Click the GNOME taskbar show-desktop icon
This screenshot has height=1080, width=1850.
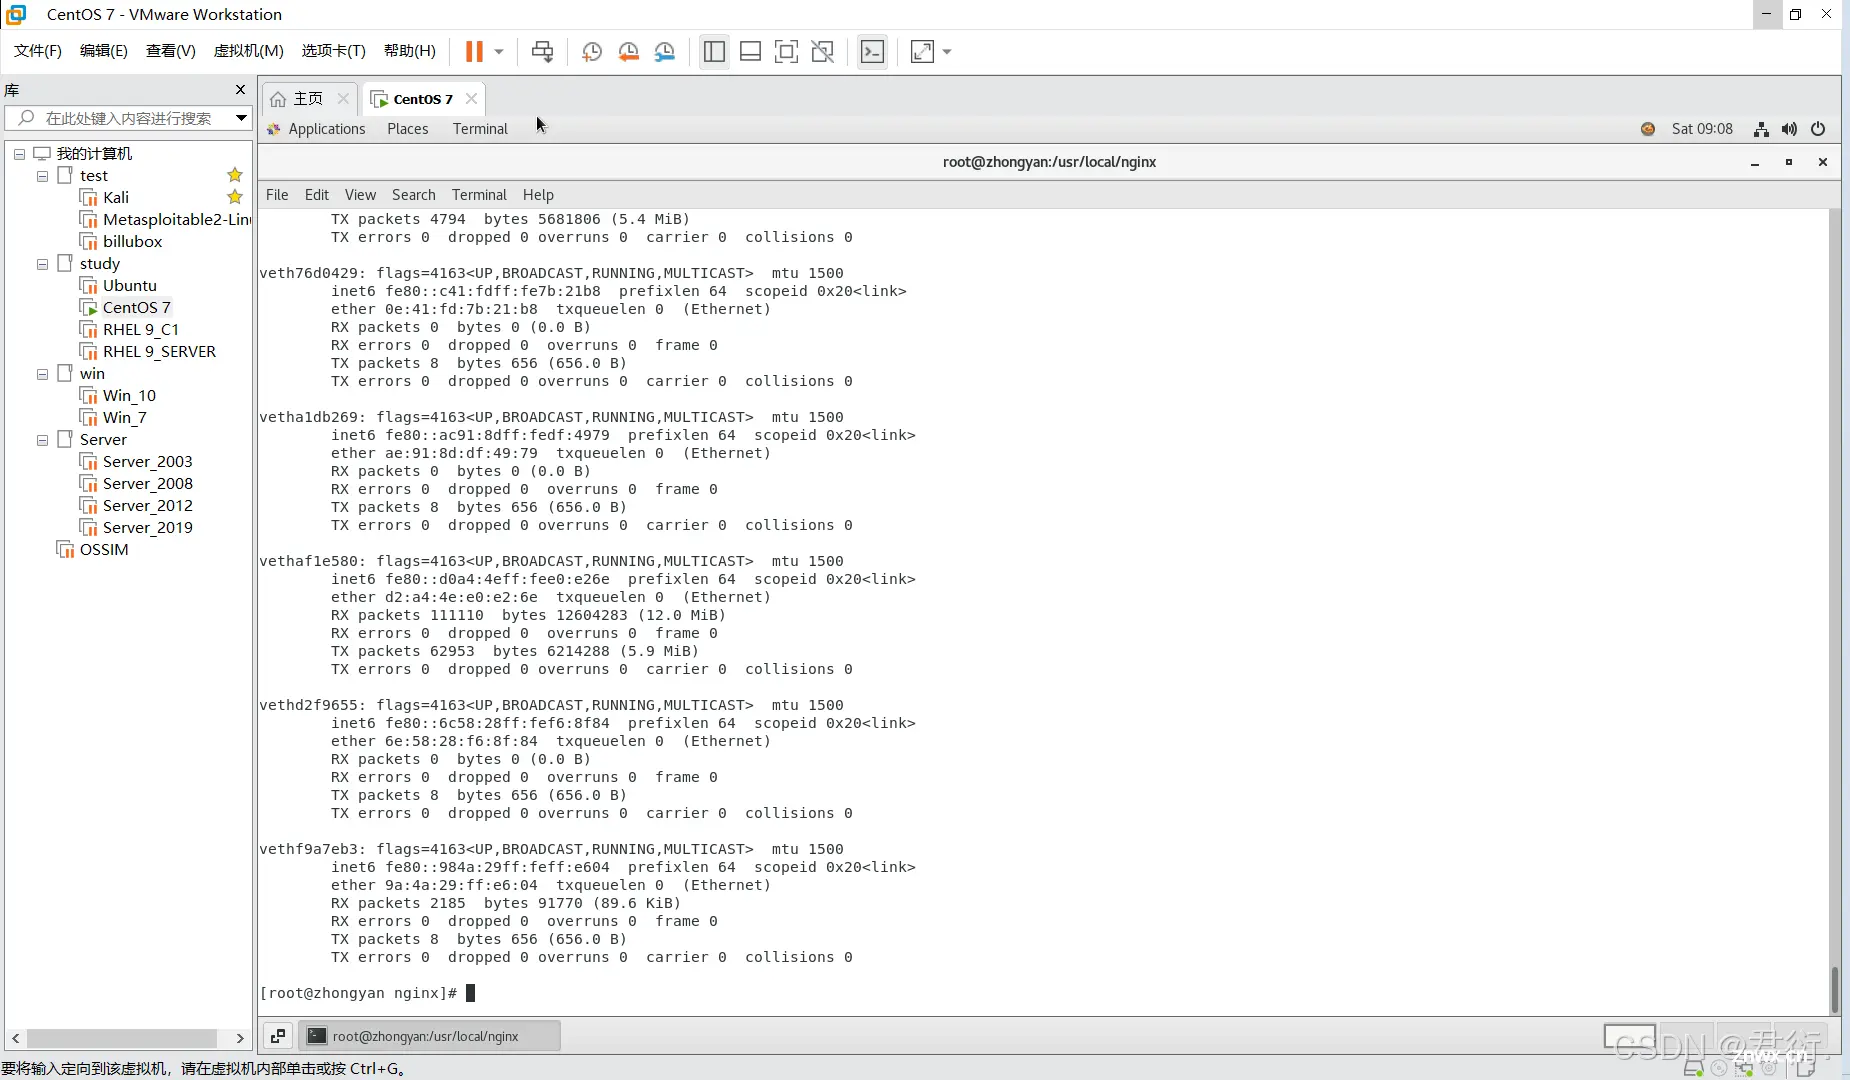pos(278,1036)
